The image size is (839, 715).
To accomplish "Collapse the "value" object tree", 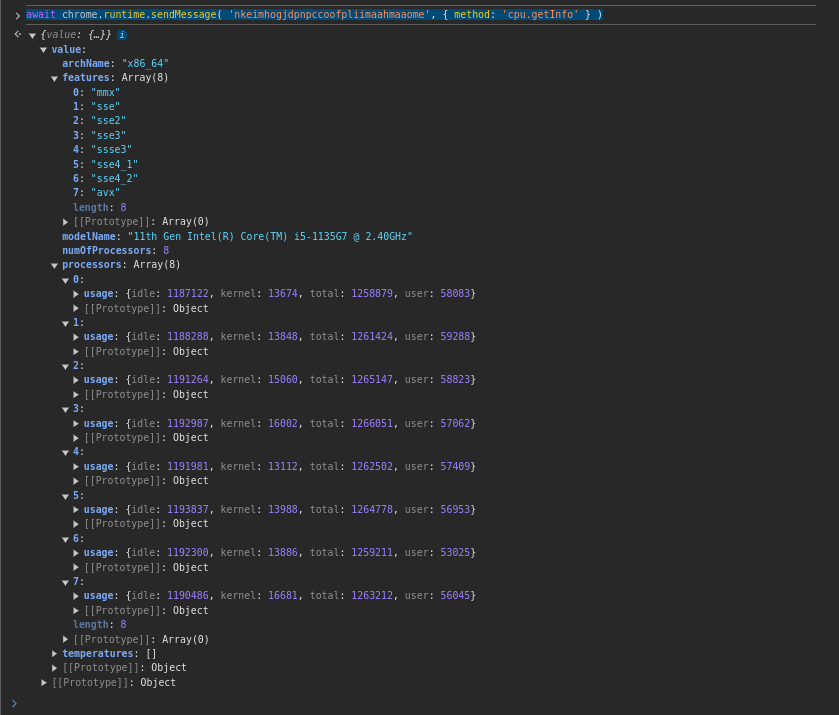I will [43, 49].
